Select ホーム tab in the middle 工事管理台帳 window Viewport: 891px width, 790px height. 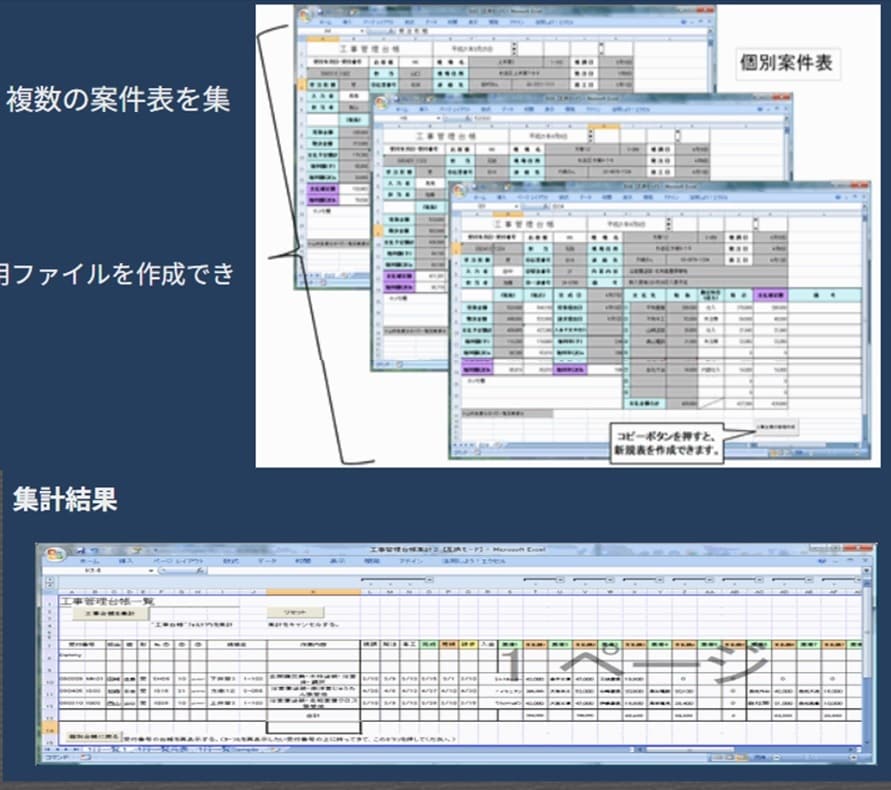pos(401,109)
